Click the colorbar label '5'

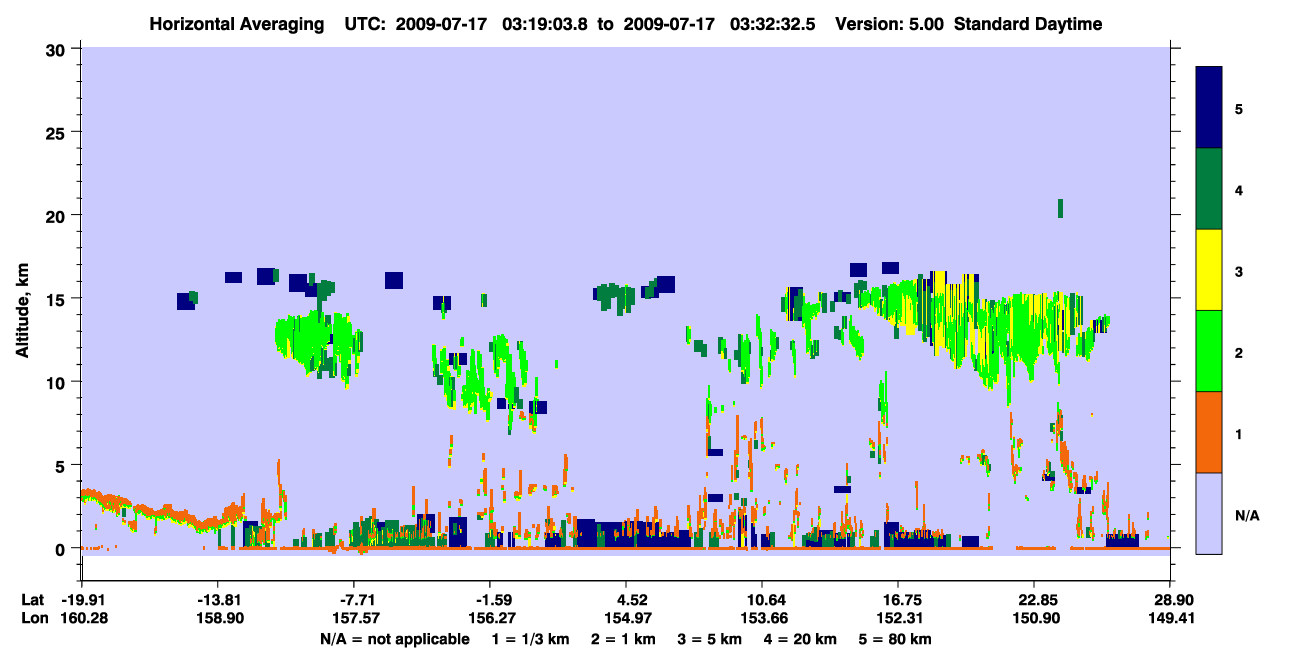point(1239,108)
